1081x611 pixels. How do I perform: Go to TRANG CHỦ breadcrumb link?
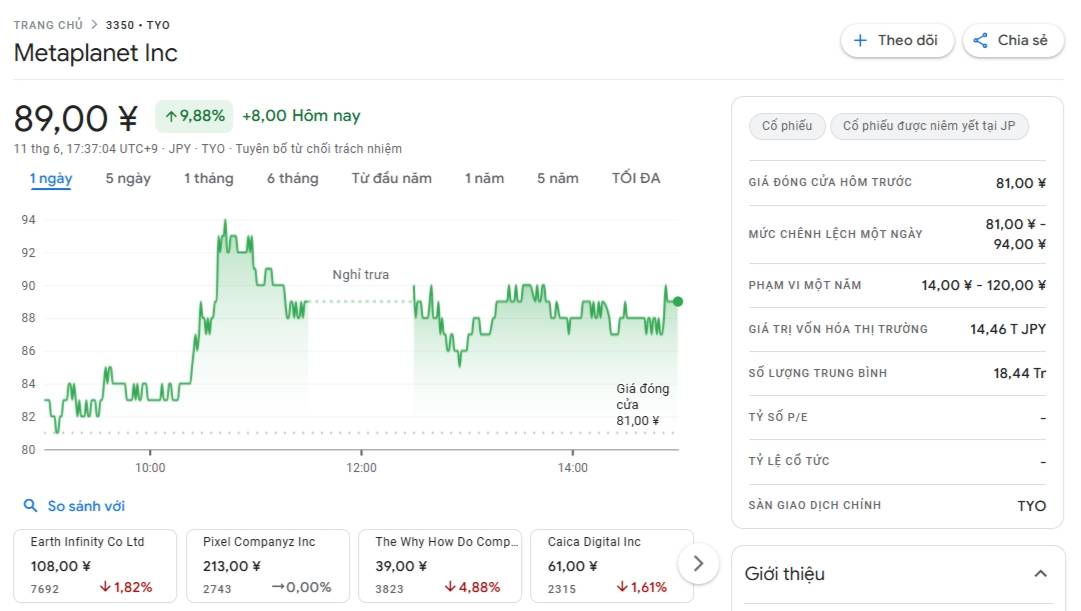pos(48,25)
